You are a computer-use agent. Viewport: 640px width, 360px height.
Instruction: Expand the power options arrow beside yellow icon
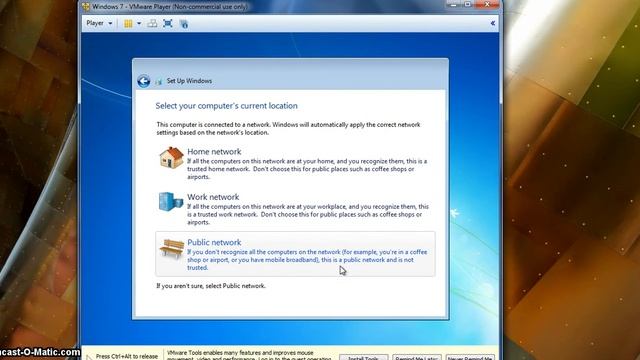click(x=139, y=24)
